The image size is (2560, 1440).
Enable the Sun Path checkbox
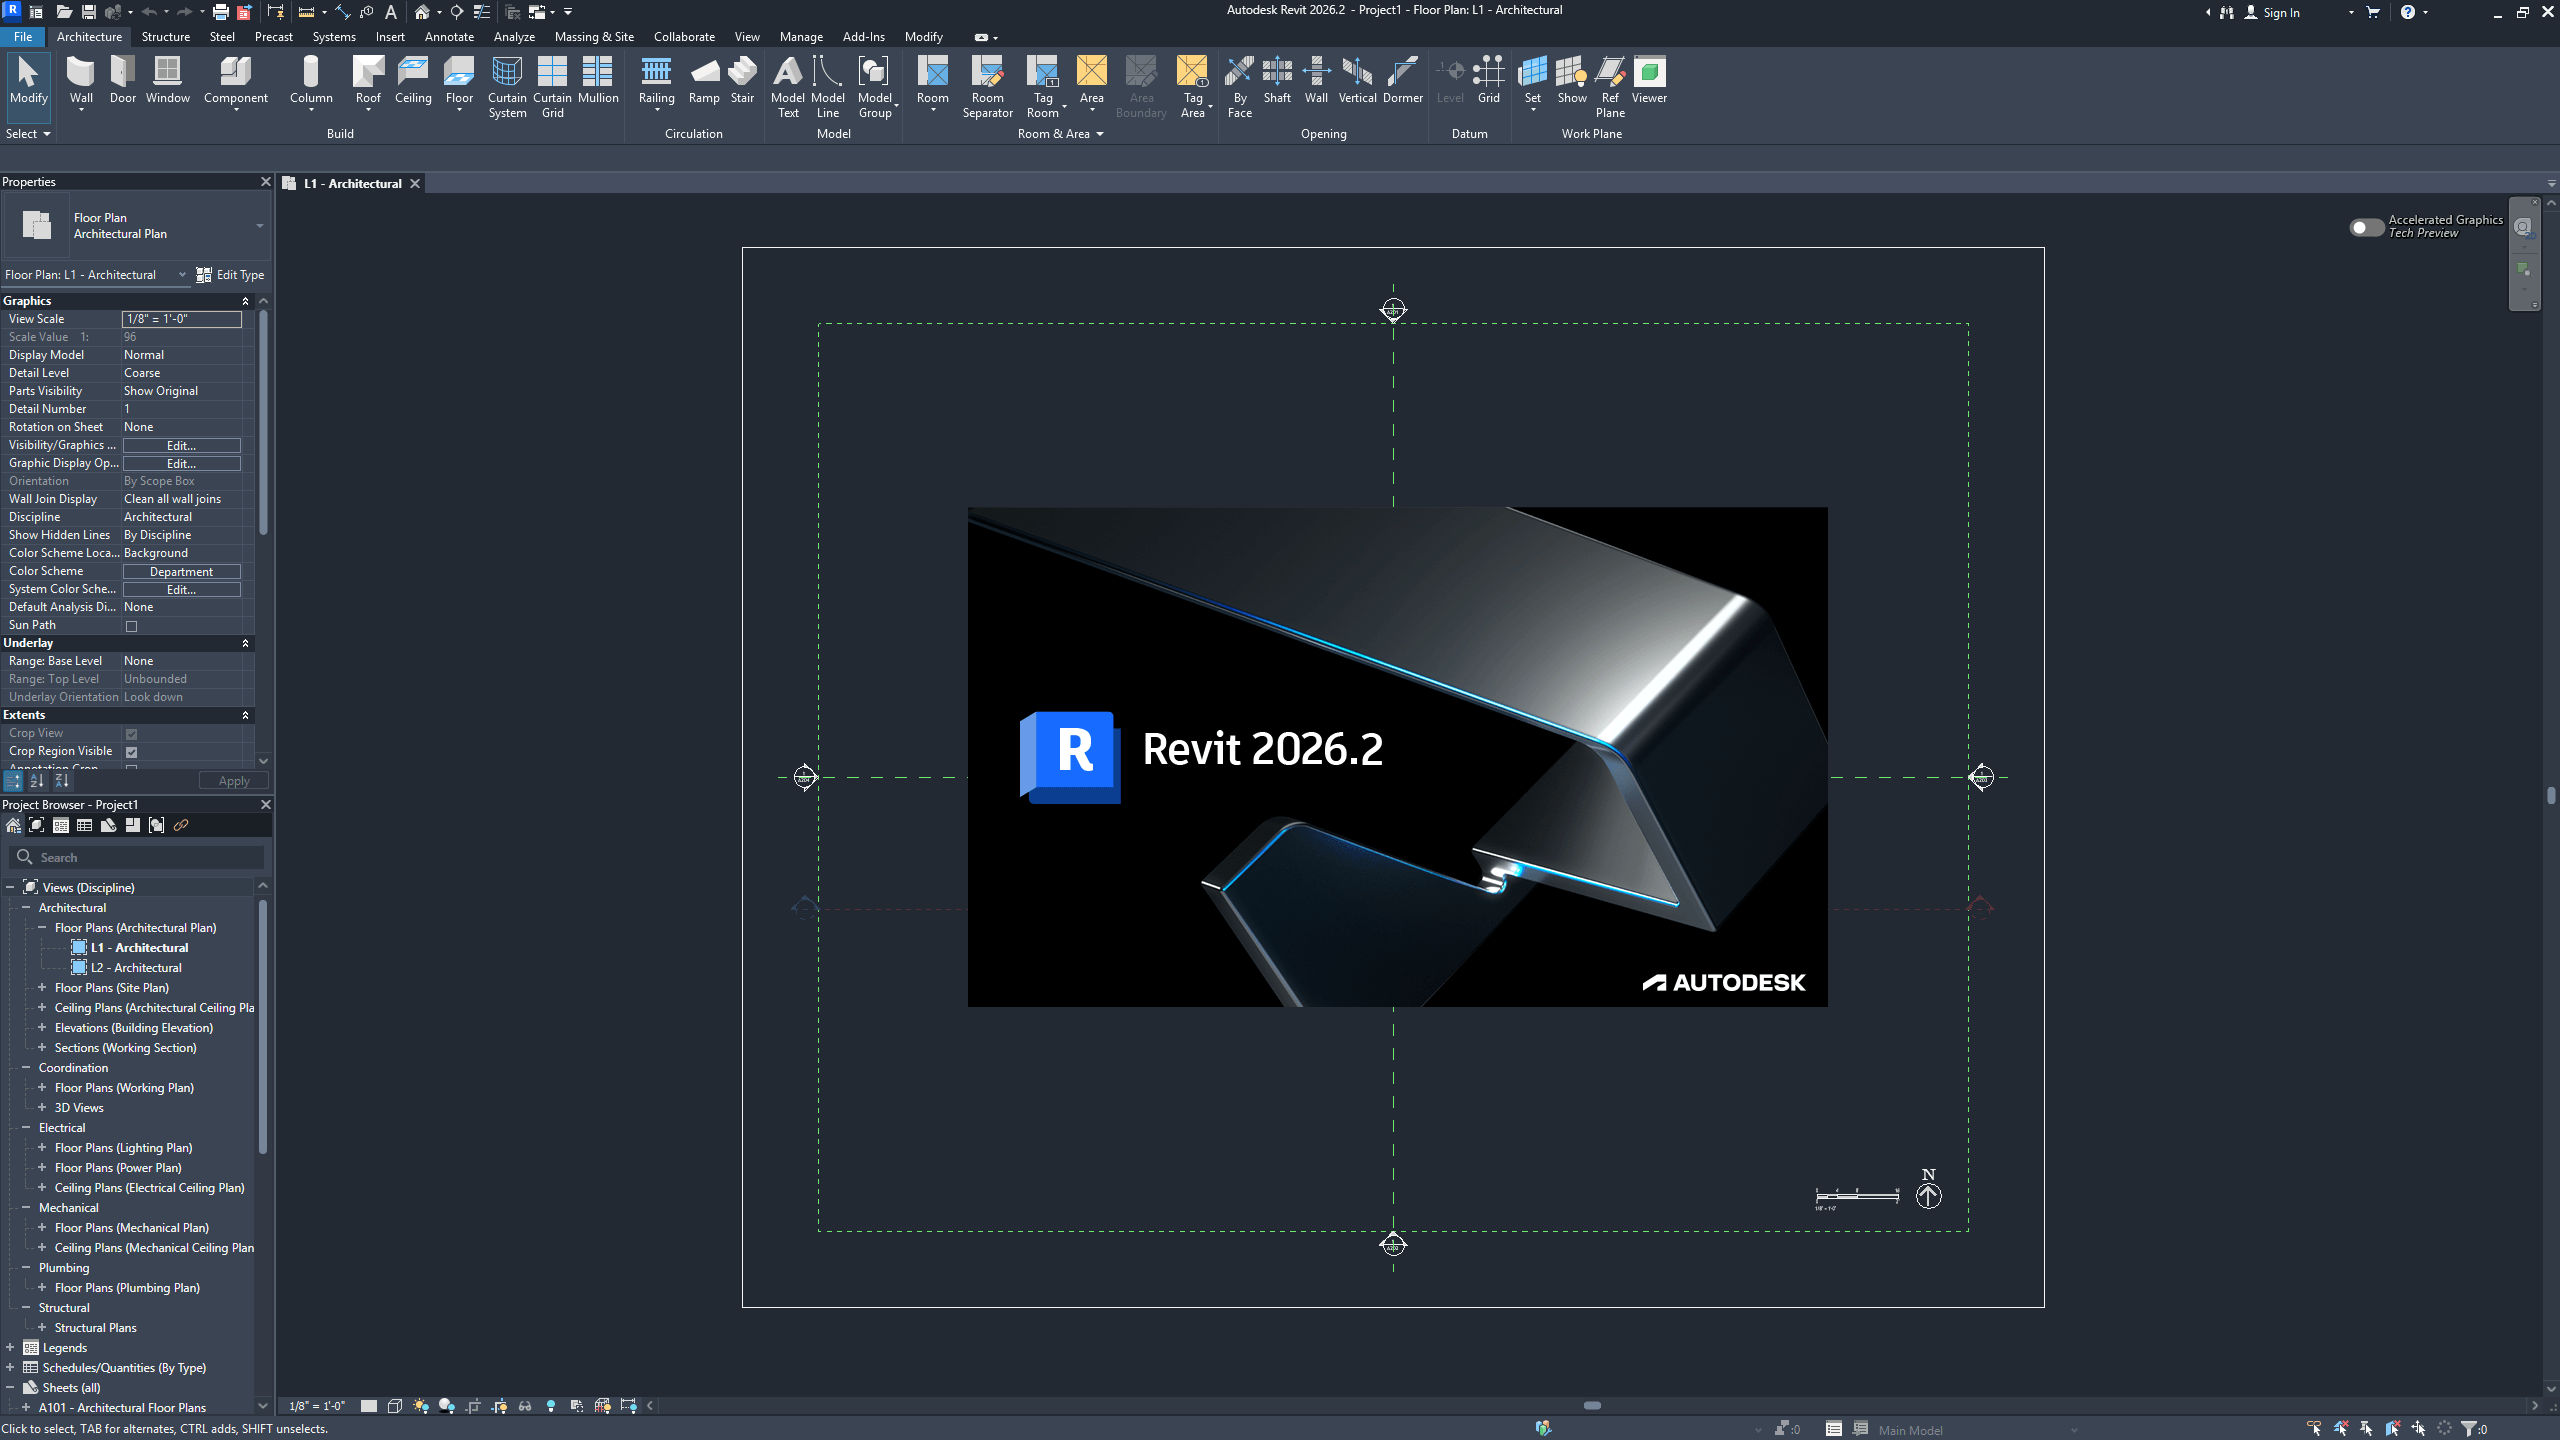click(x=132, y=625)
